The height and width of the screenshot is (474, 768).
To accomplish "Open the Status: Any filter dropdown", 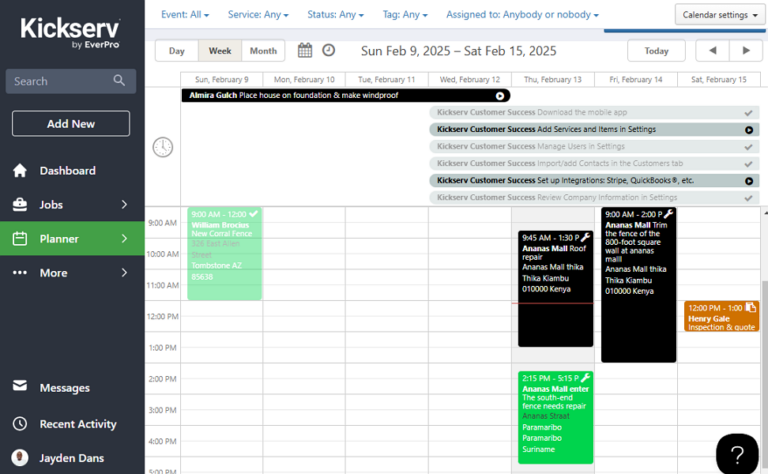I will click(x=336, y=15).
